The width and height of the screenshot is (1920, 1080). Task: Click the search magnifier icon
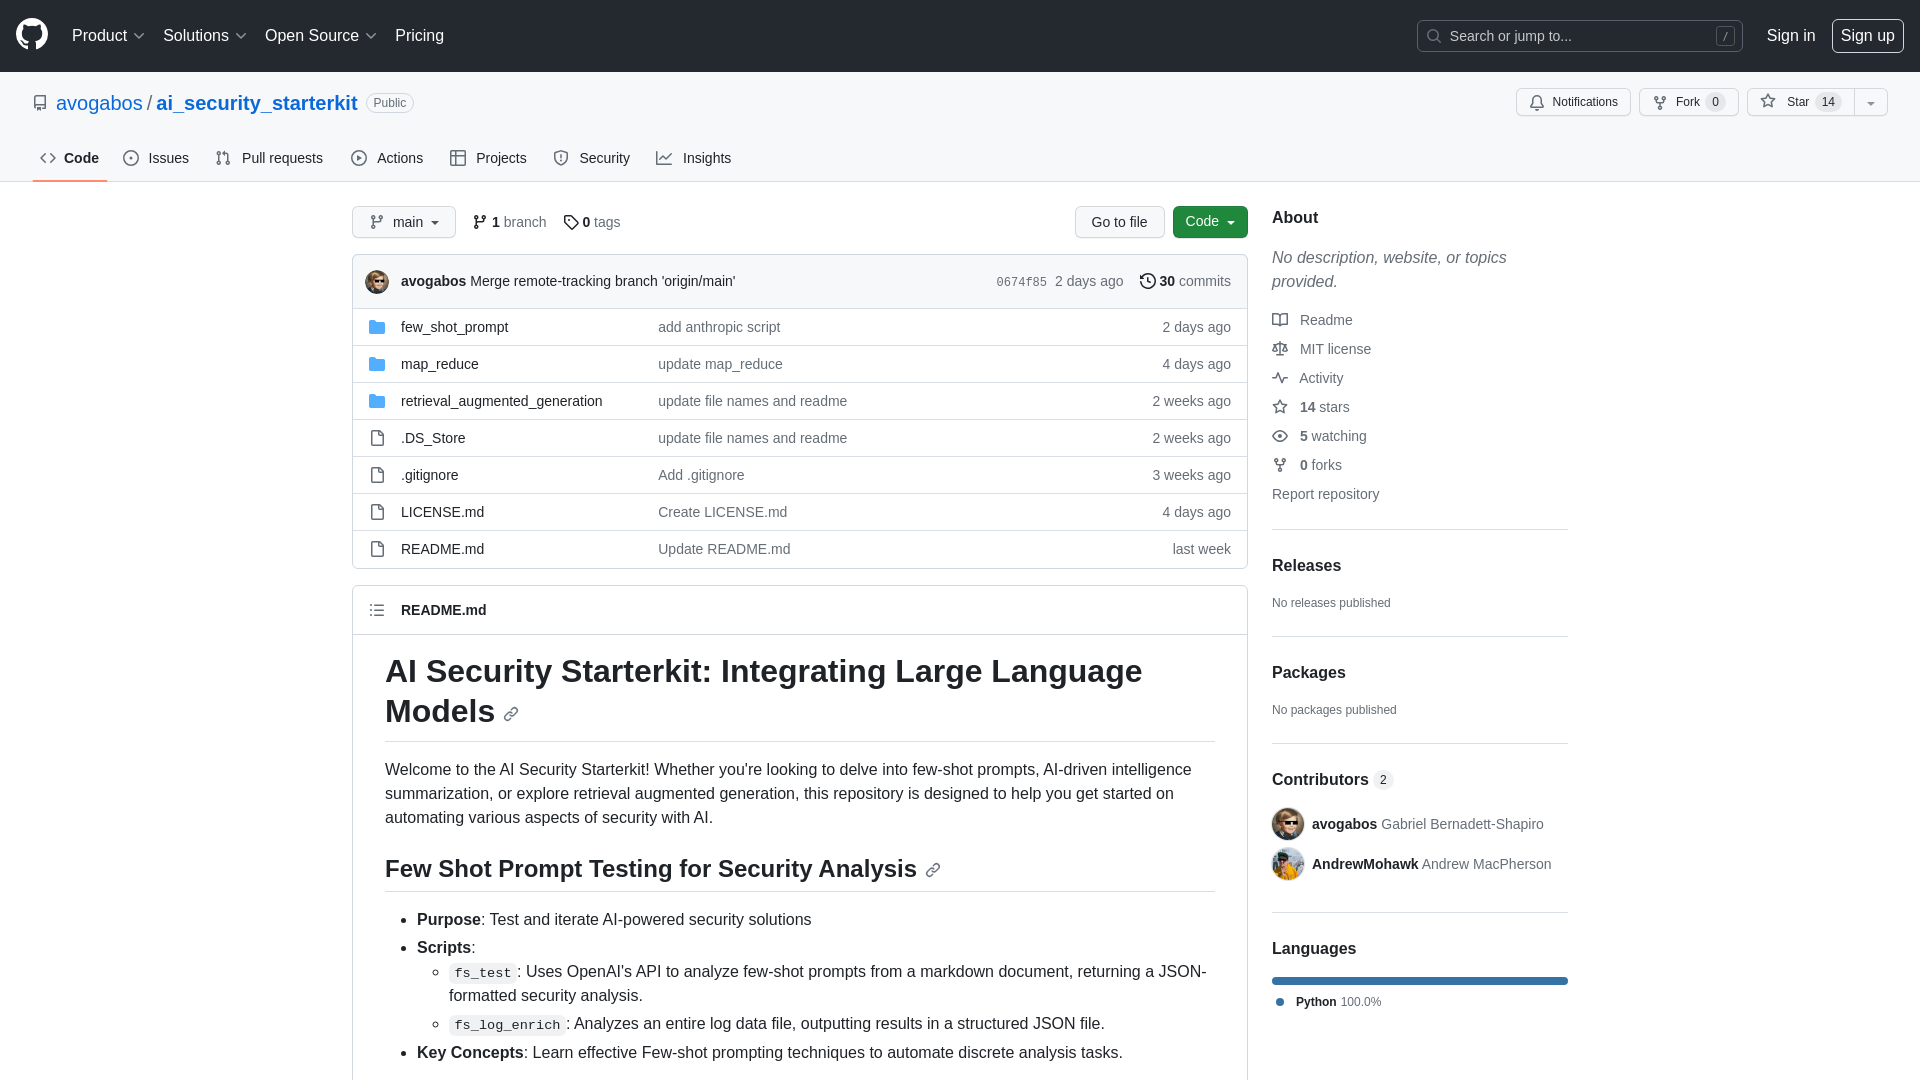(1434, 36)
